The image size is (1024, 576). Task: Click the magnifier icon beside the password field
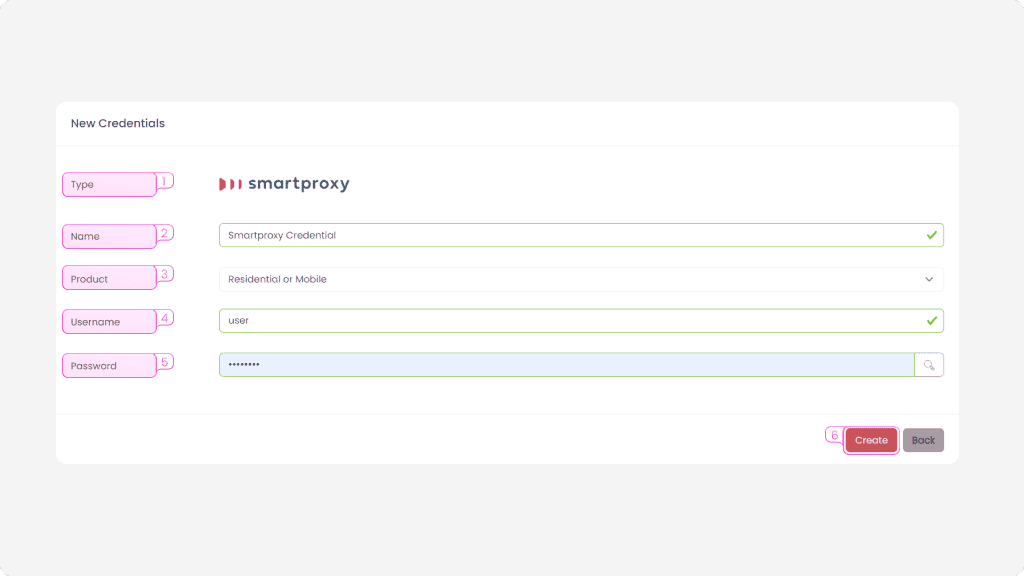click(x=929, y=365)
